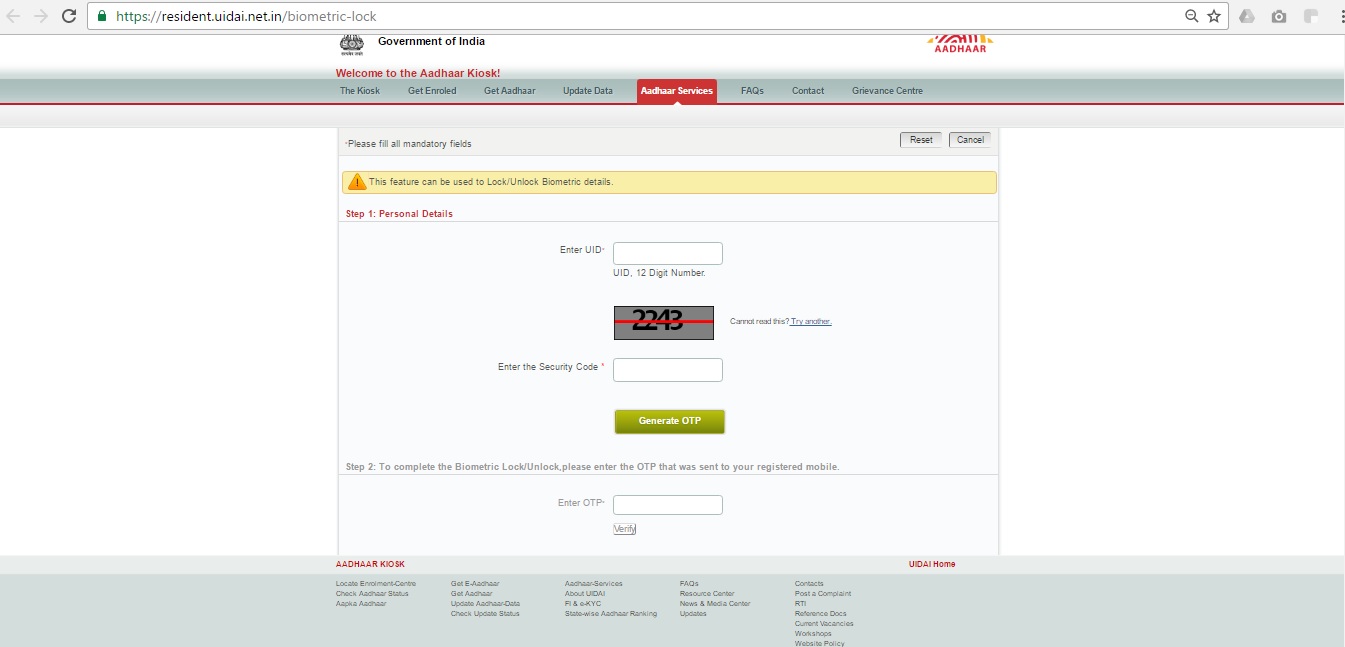Click the Try another captcha link

tap(811, 321)
